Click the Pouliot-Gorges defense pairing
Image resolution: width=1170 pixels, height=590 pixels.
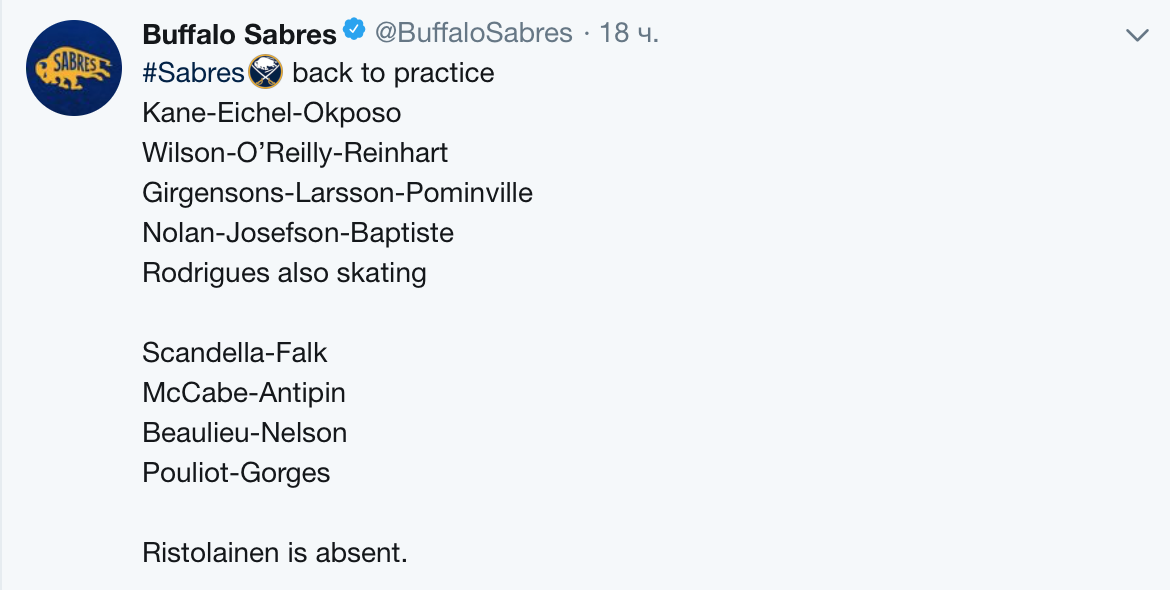236,473
